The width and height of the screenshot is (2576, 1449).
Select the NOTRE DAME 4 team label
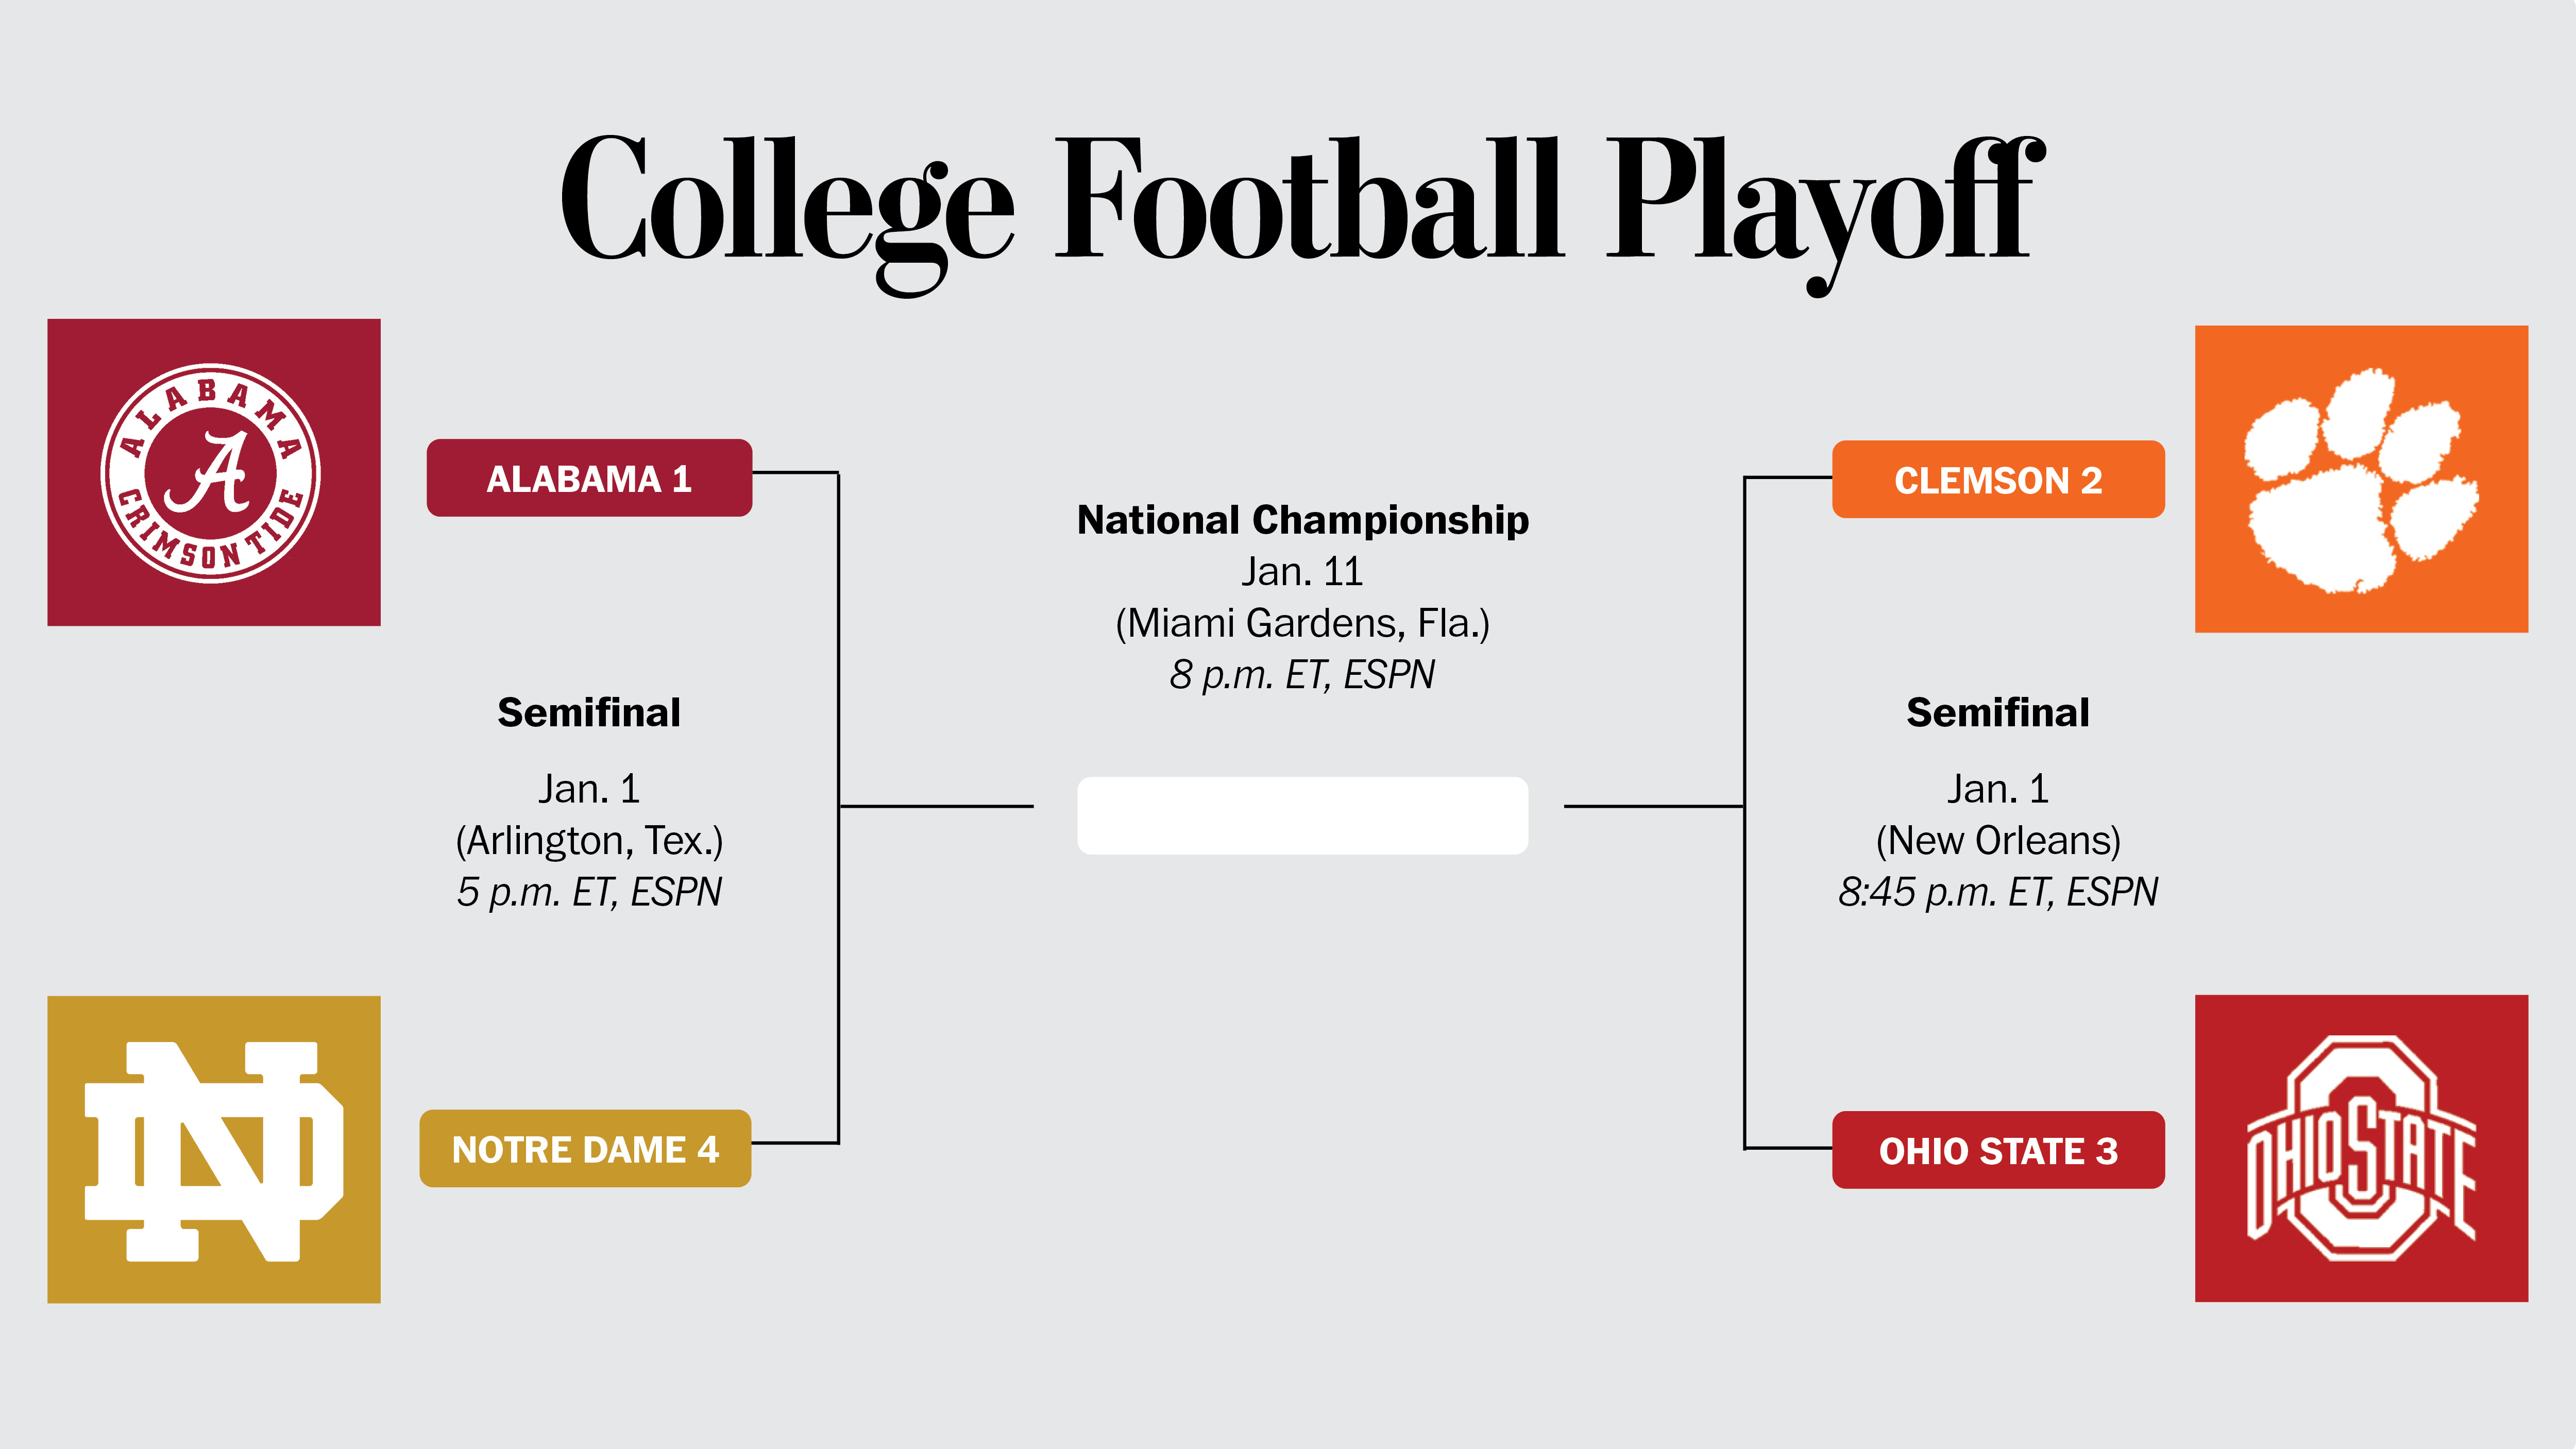pyautogui.click(x=585, y=1148)
